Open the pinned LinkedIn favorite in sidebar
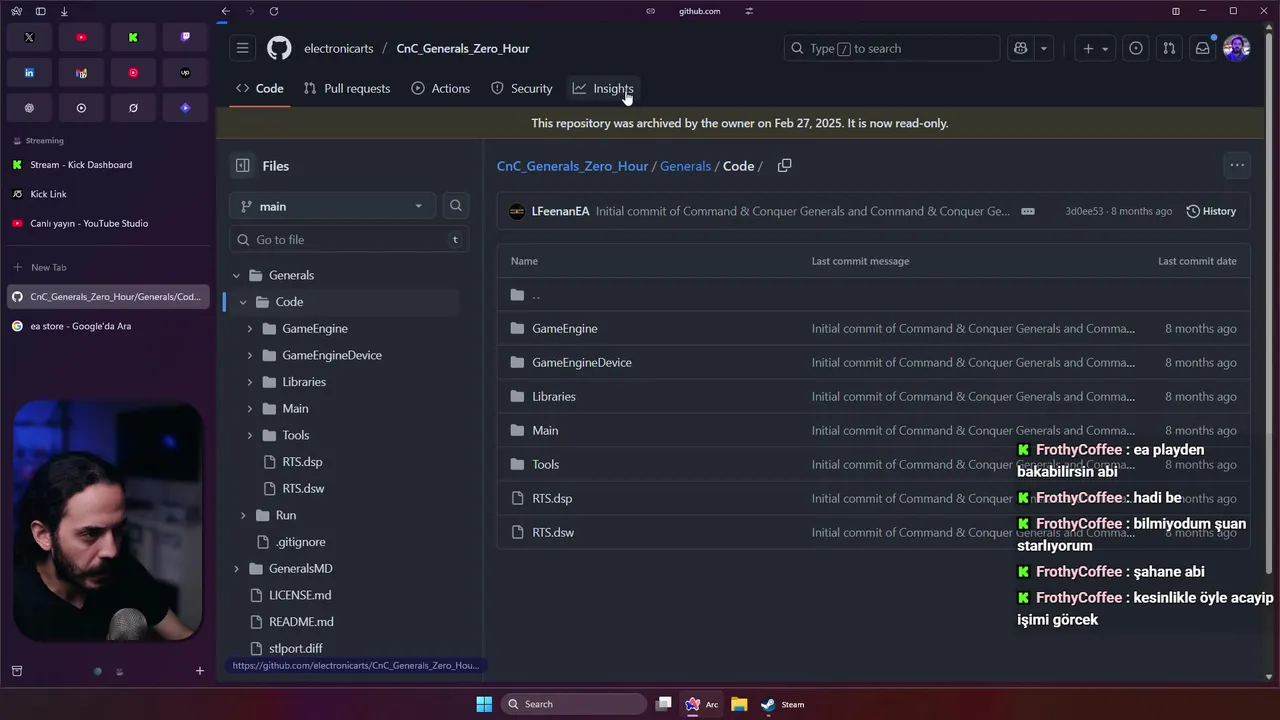 point(29,72)
